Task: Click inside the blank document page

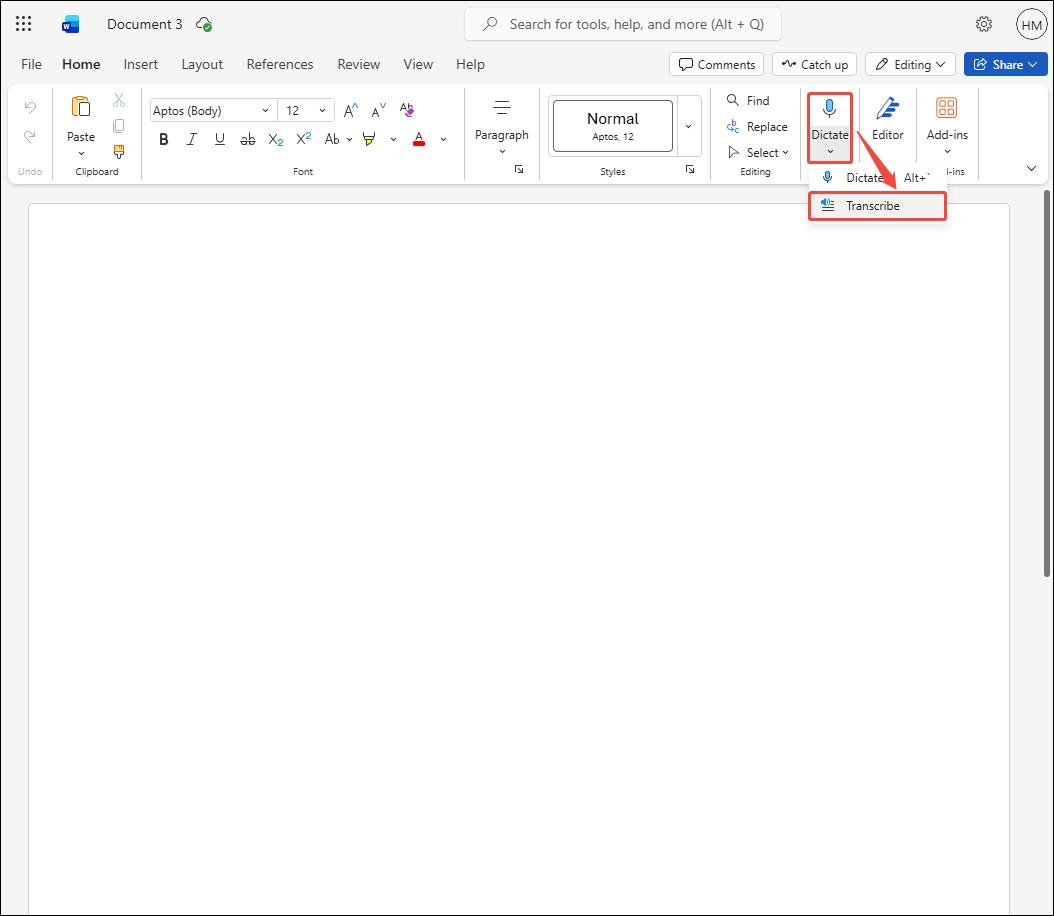Action: click(518, 558)
